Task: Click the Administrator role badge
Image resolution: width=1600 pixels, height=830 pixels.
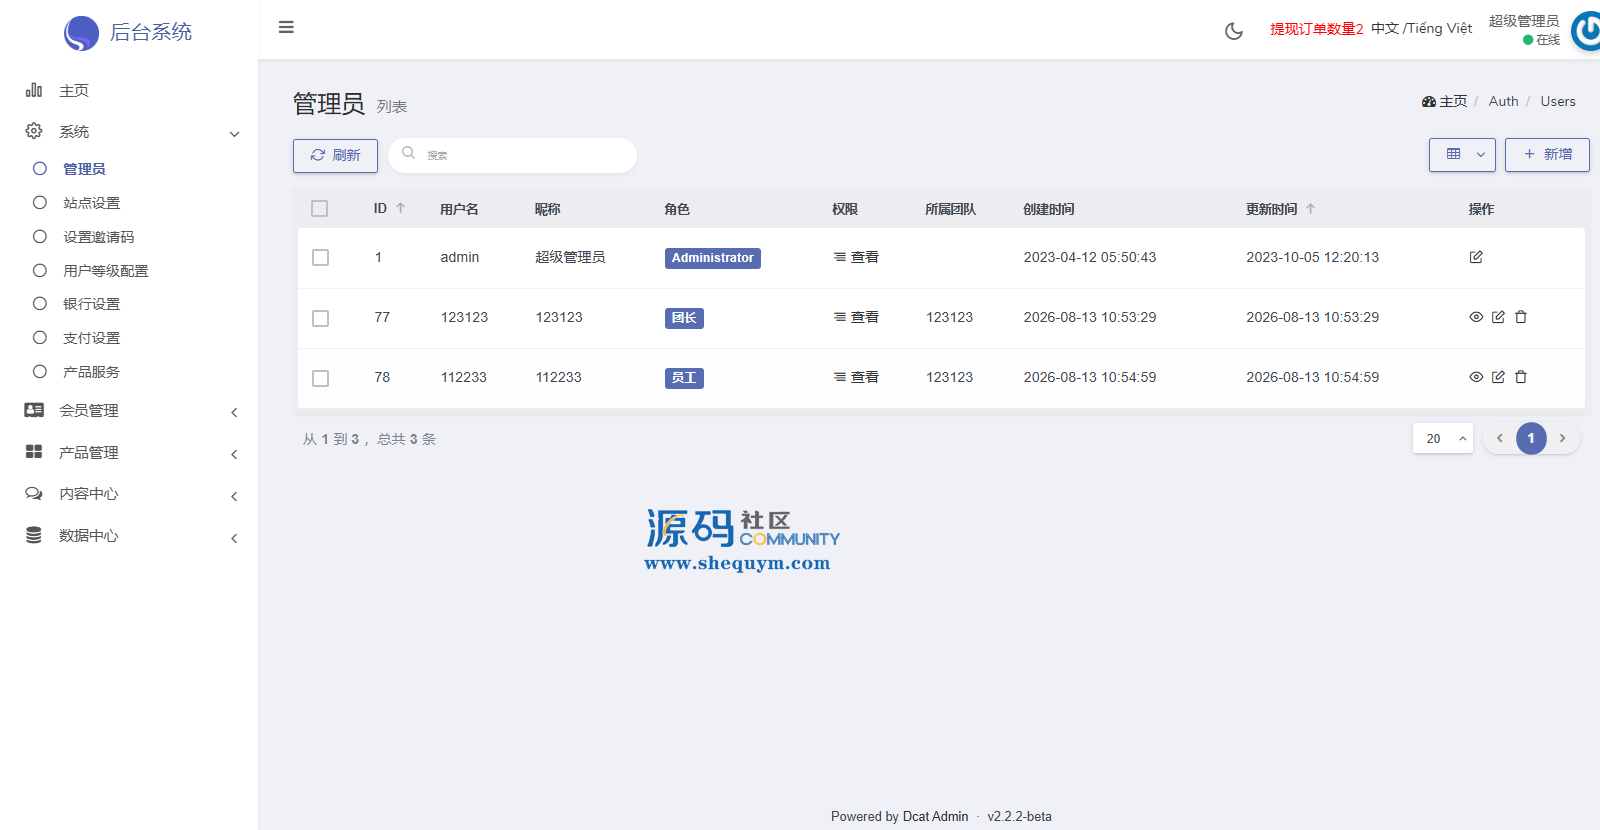Action: pyautogui.click(x=713, y=258)
